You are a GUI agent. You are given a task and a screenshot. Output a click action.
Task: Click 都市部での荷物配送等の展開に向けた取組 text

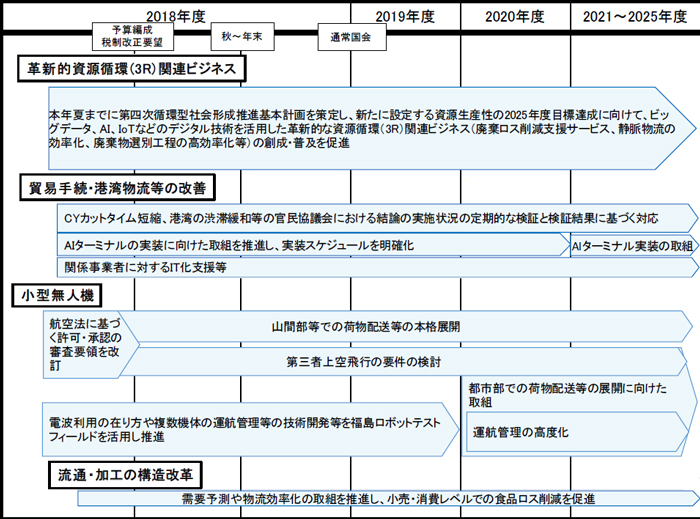tap(568, 395)
